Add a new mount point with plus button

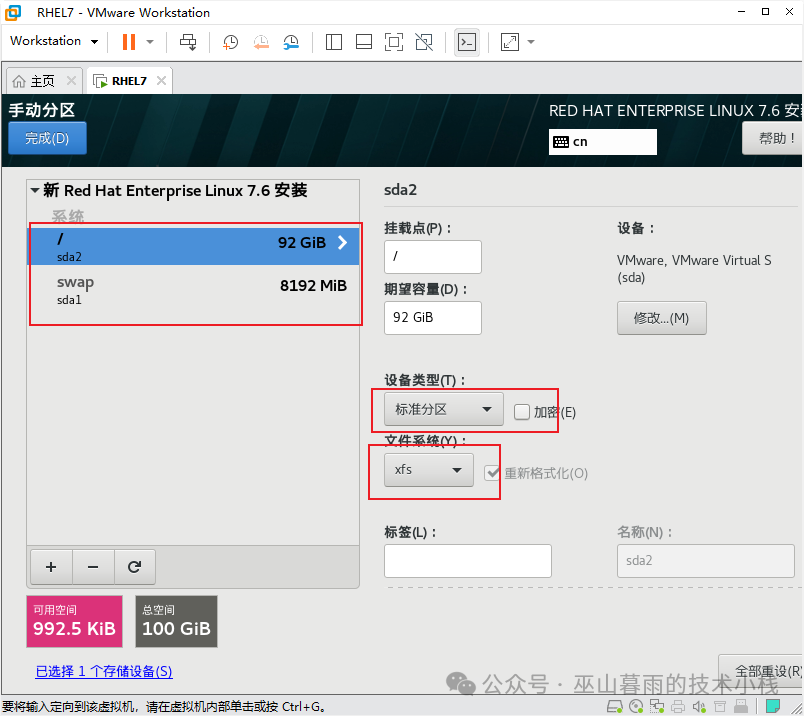[x=51, y=567]
